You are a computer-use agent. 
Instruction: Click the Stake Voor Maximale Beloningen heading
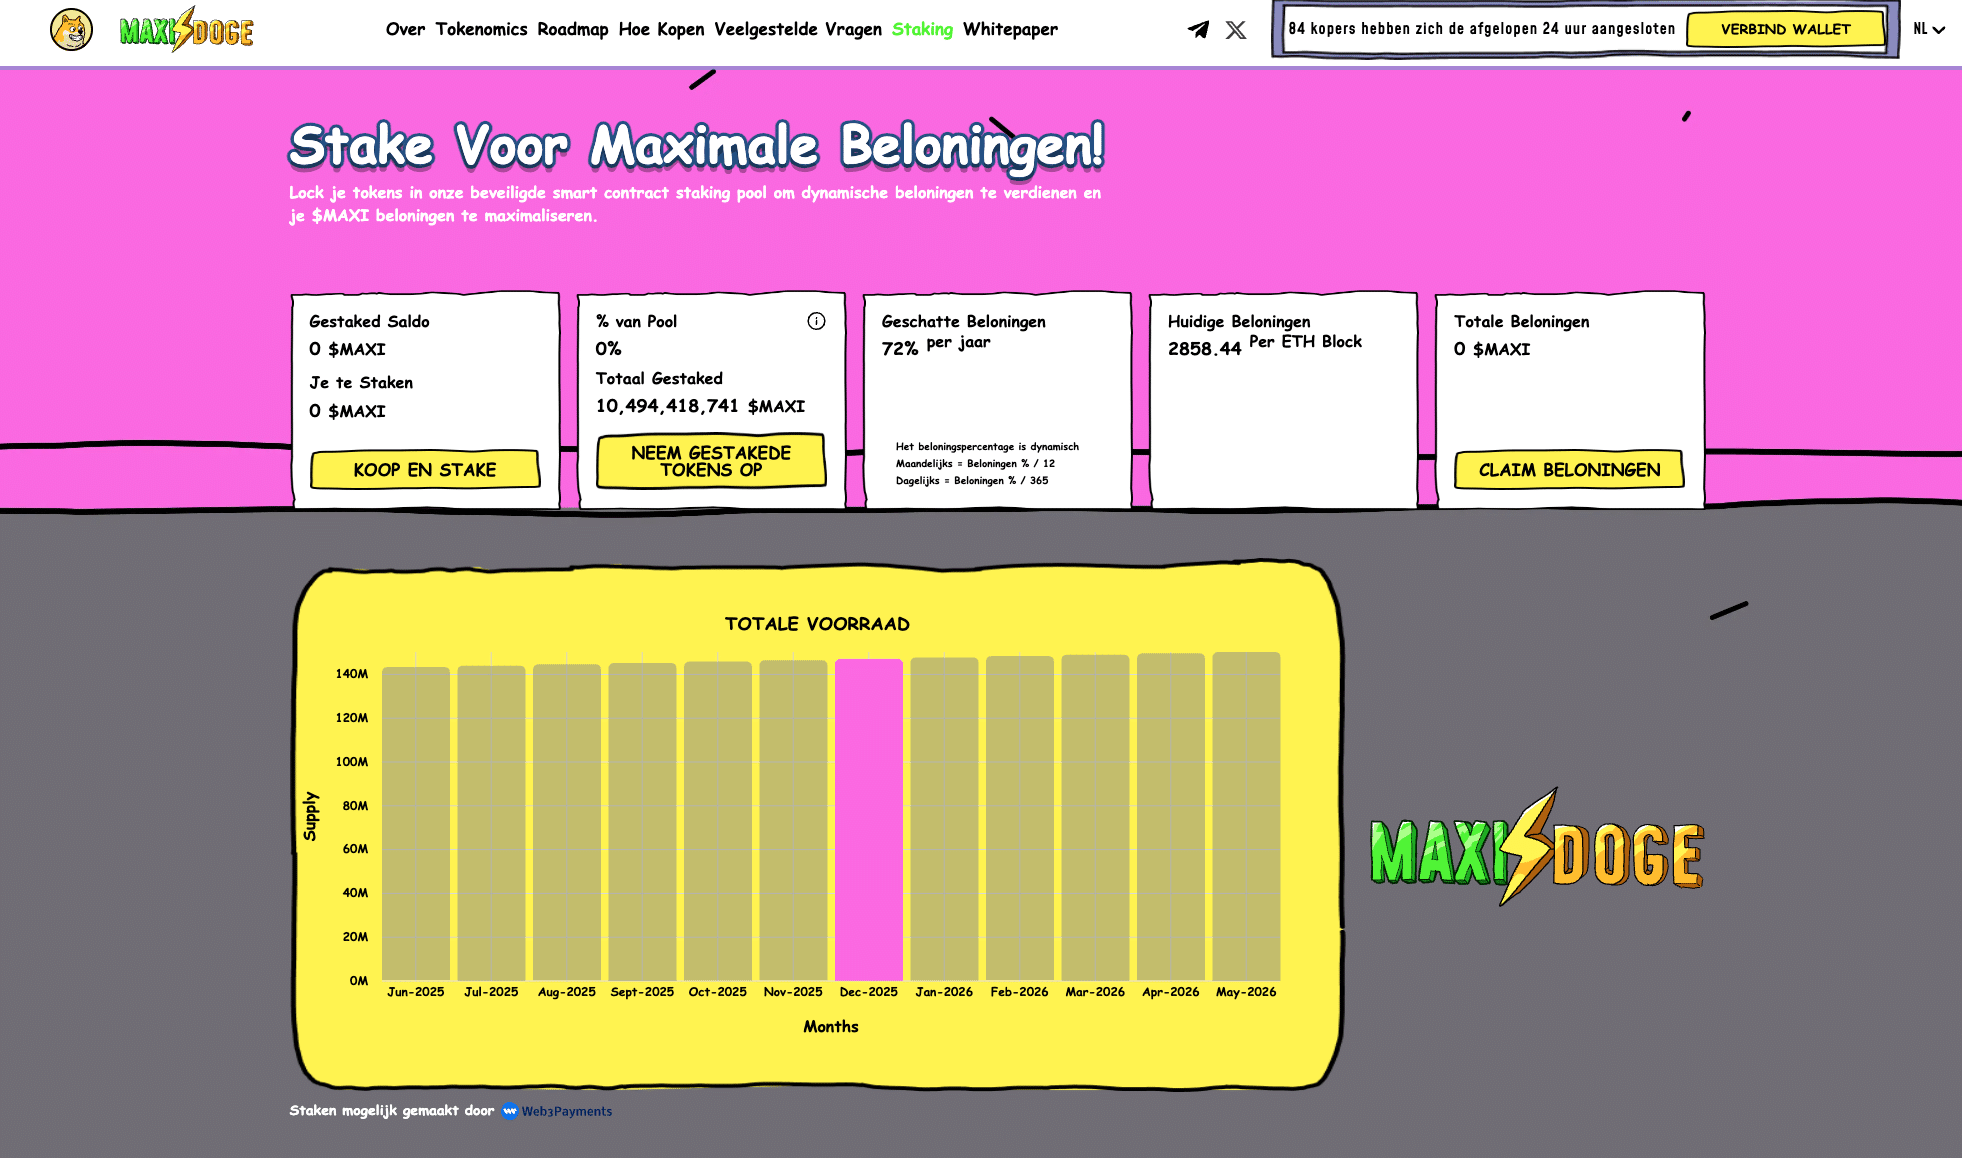pos(697,146)
